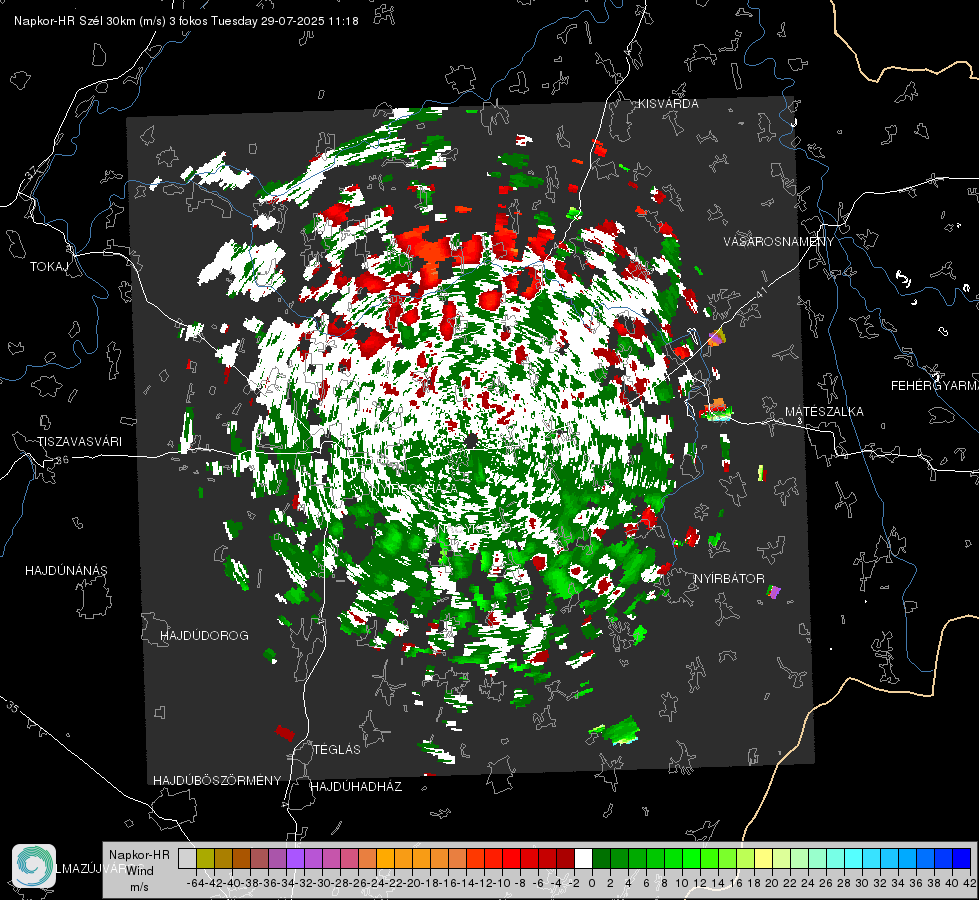Click the radar center point on the map
This screenshot has width=979, height=900.
pos(472,441)
